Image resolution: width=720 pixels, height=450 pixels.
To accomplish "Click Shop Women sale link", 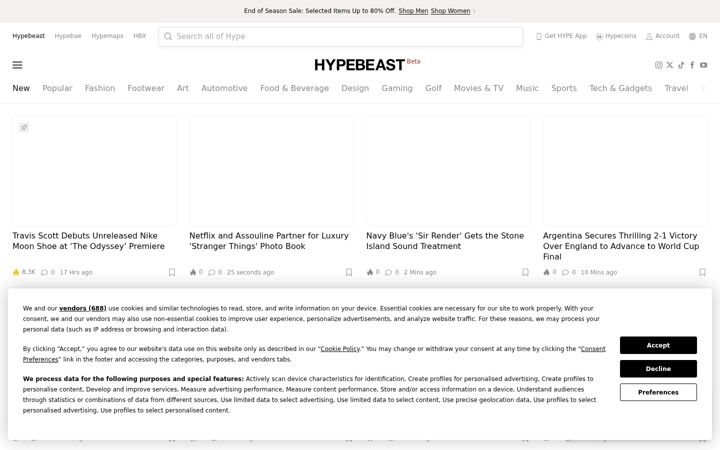I will click(x=450, y=11).
